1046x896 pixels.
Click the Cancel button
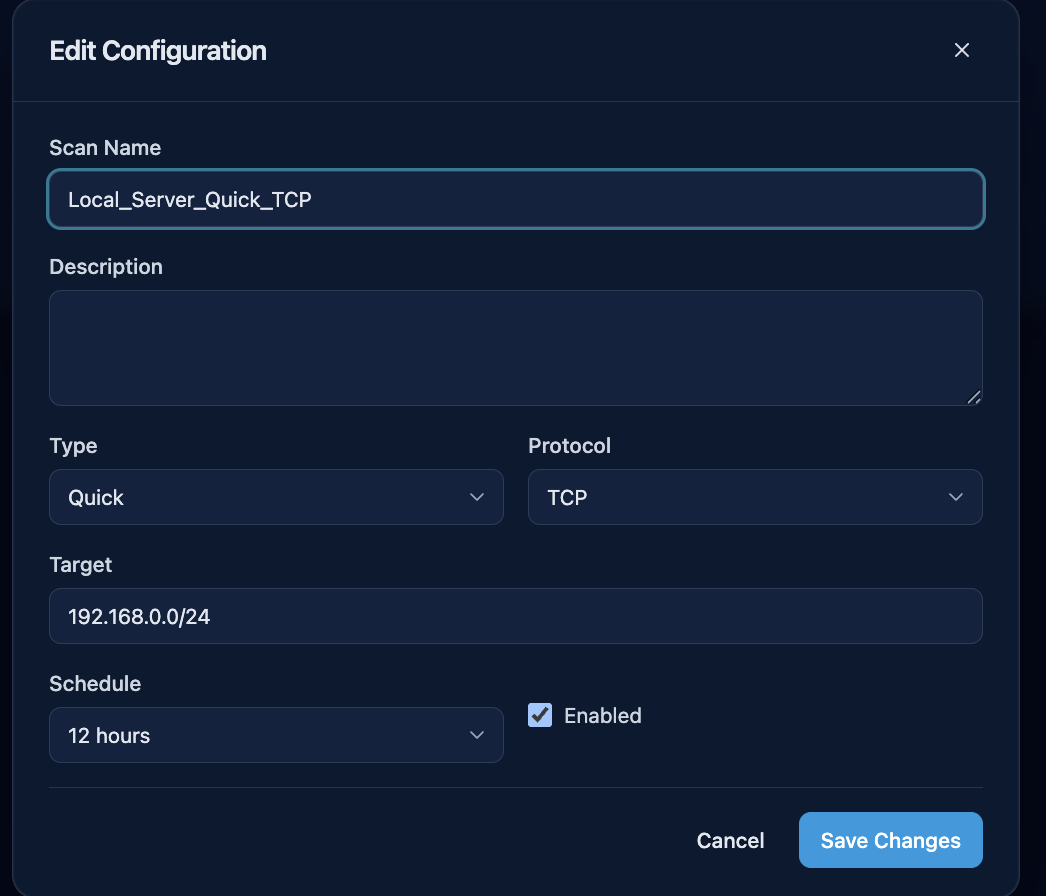[x=730, y=840]
